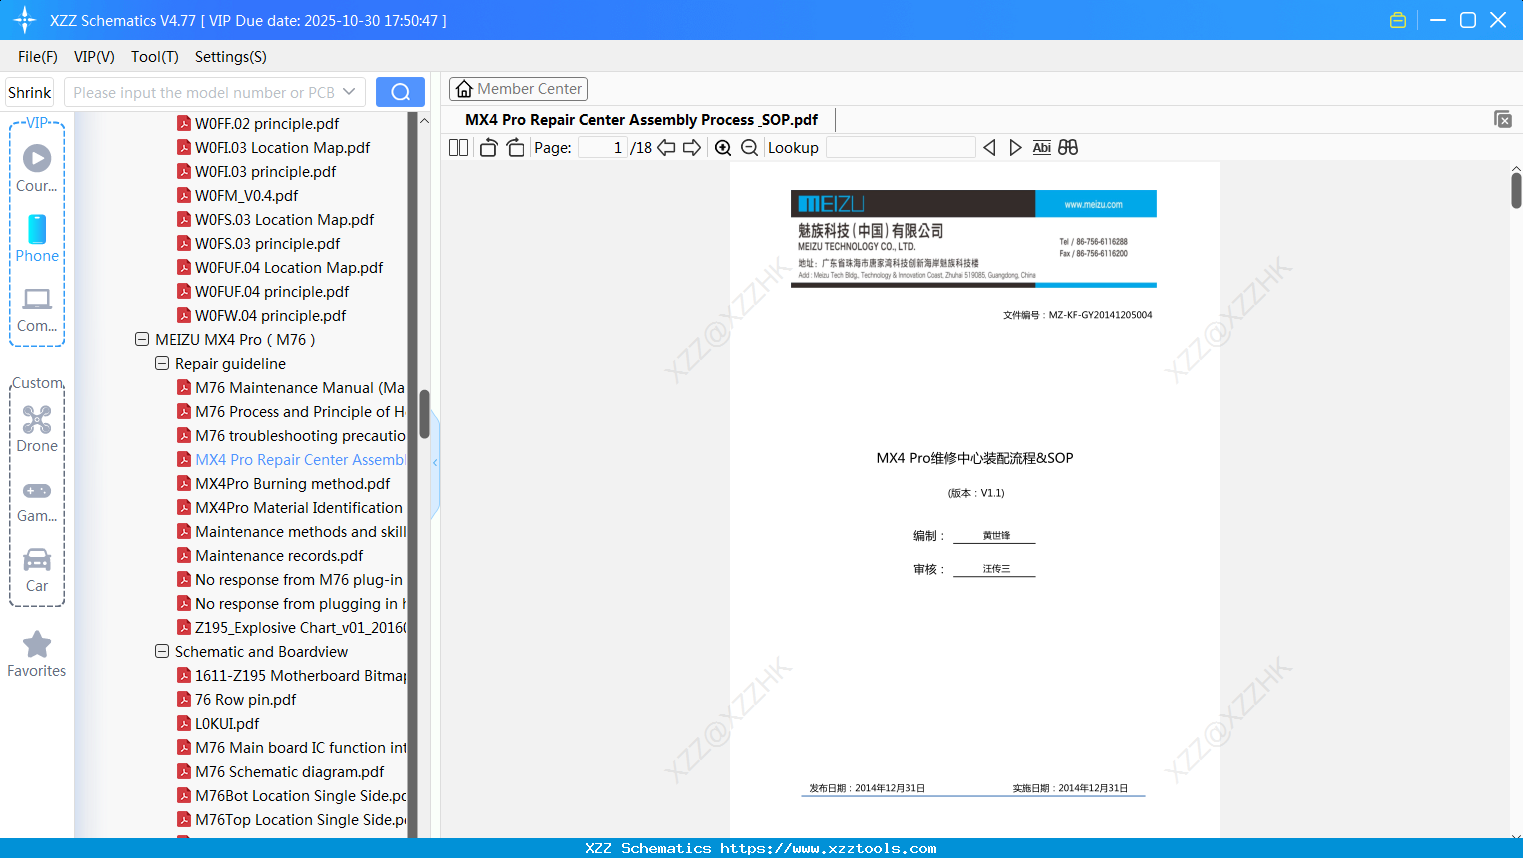
Task: Click the Member Center button
Action: click(x=518, y=88)
